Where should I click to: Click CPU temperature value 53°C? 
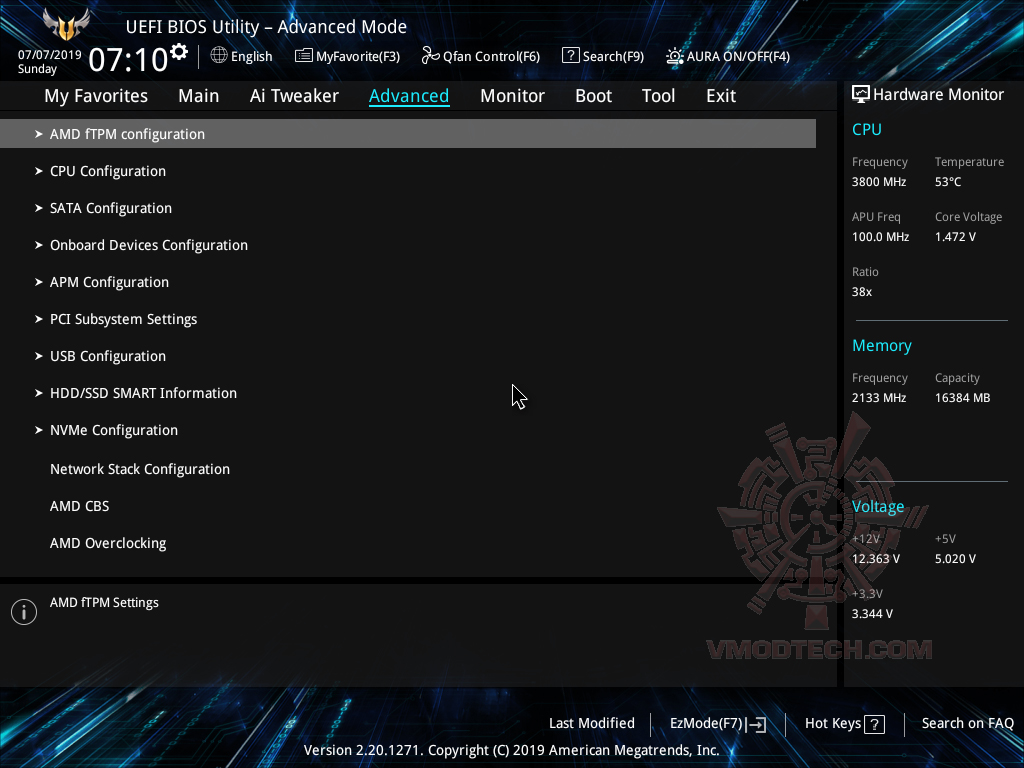coord(948,182)
